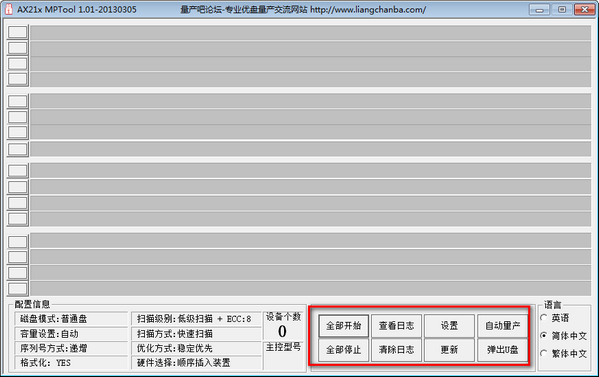599x377 pixels.
Task: Click the 扫描级别:低级扫描 + ECC:8 field
Action: 196,319
